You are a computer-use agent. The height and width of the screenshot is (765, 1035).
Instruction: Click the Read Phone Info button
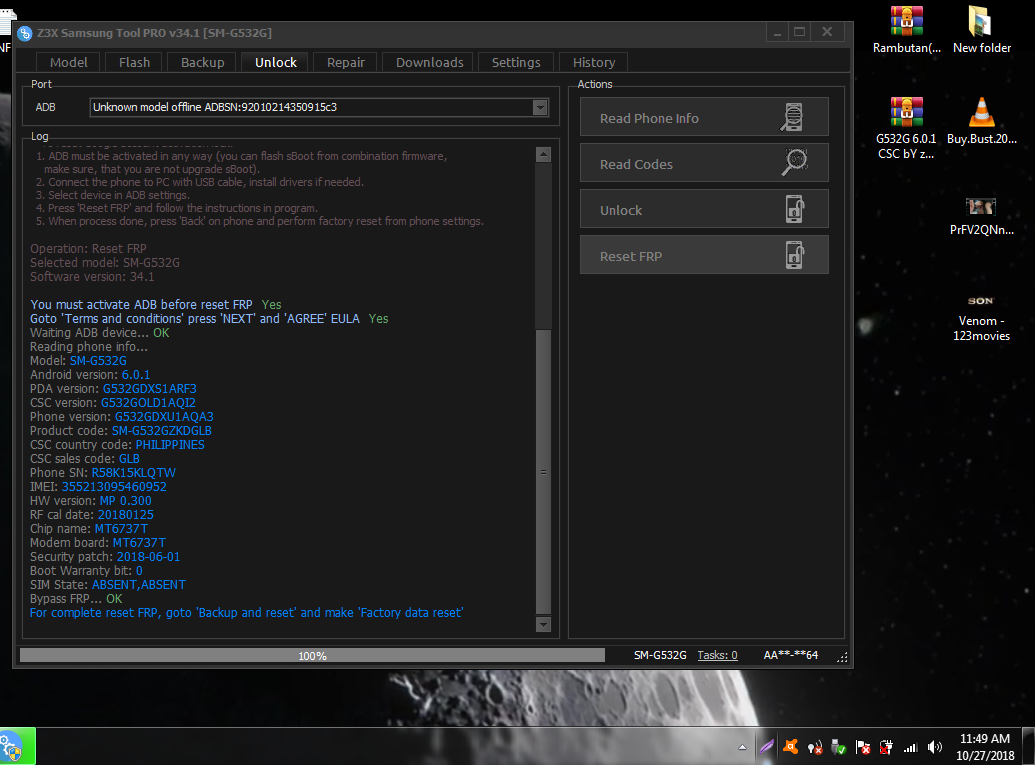[704, 117]
